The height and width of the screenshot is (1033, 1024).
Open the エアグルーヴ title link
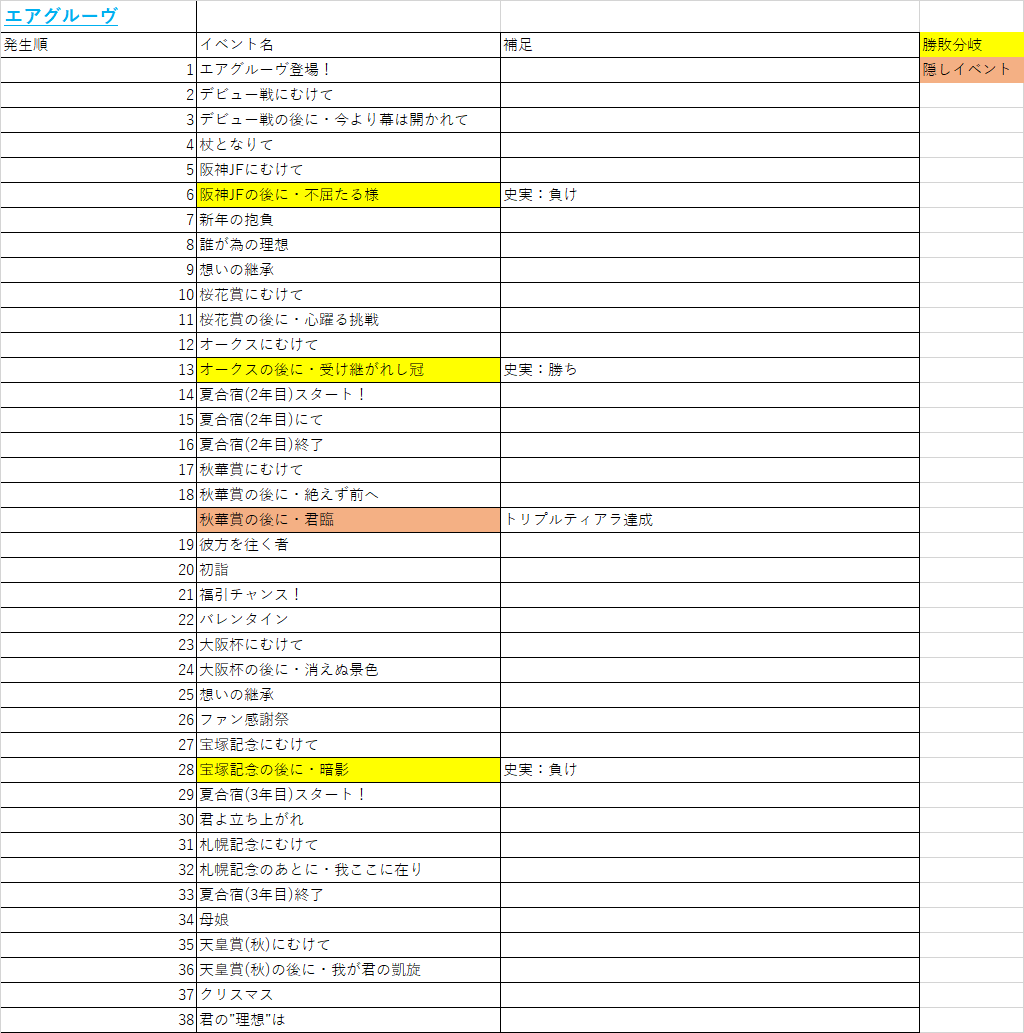tap(61, 16)
